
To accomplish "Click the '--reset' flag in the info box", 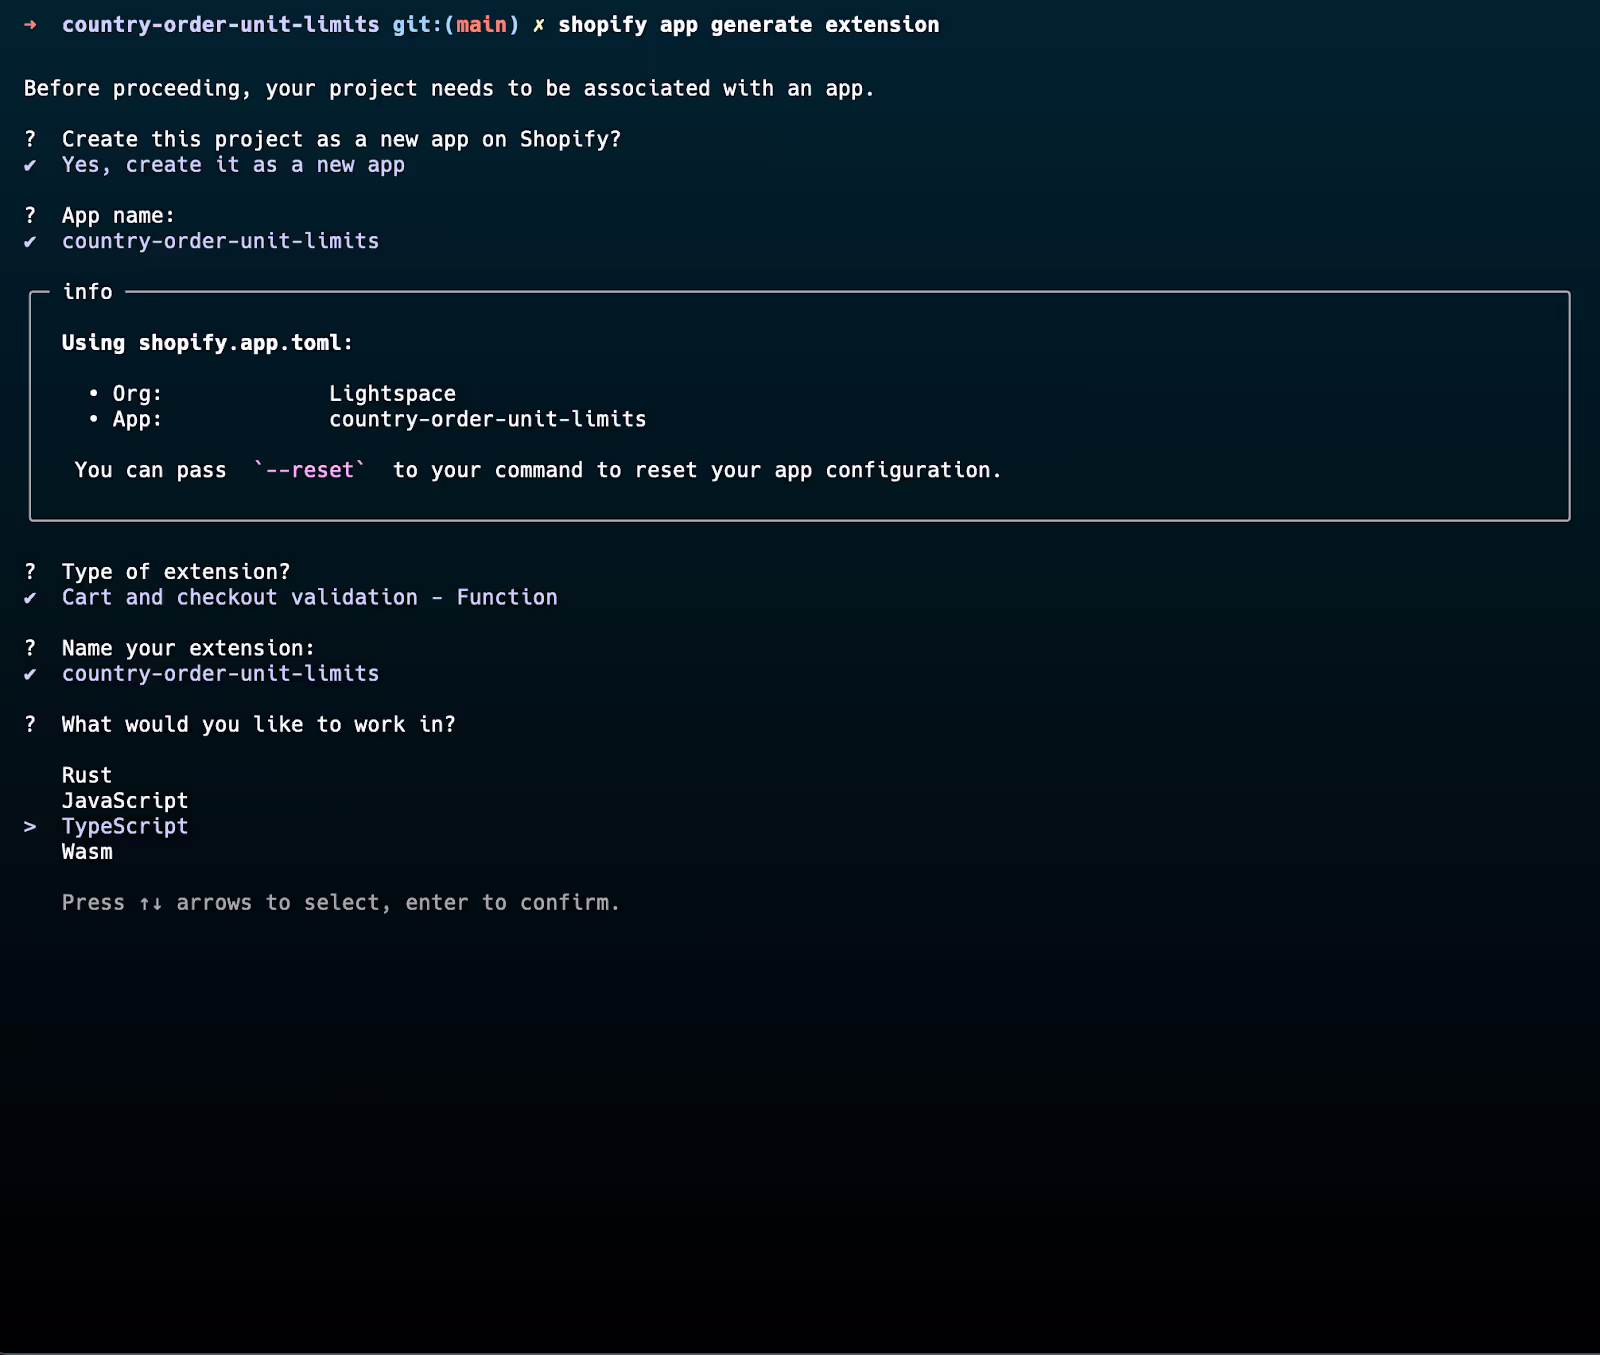I will pyautogui.click(x=310, y=470).
